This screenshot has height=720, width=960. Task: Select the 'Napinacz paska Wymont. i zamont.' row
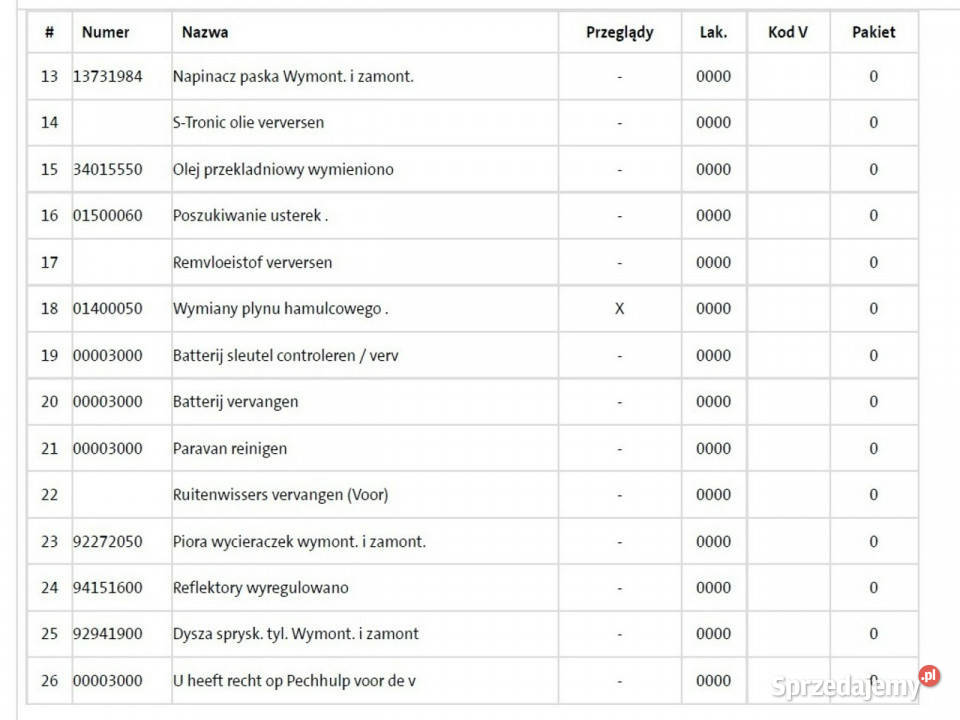[x=293, y=76]
